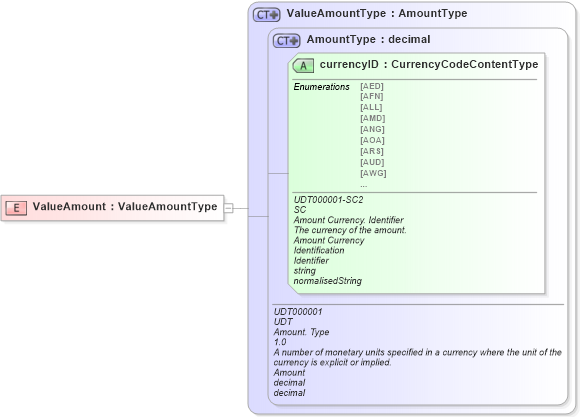Click the ellipsis below the [AWG] enumeration

pos(364,185)
